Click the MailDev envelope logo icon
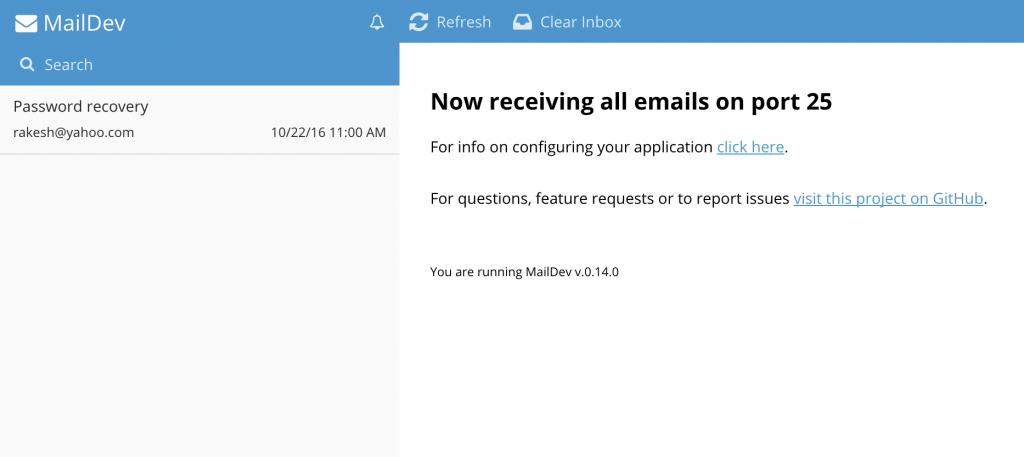The width and height of the screenshot is (1024, 457). (26, 22)
